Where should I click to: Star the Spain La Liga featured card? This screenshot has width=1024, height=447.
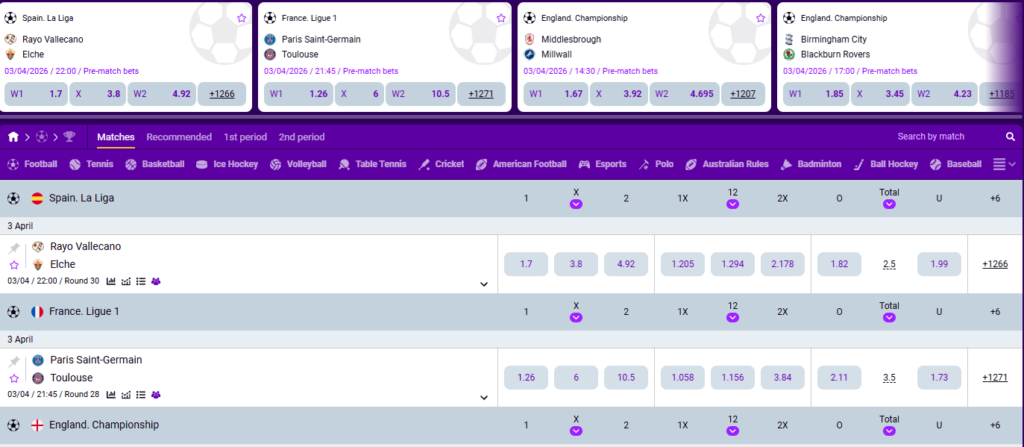point(242,18)
